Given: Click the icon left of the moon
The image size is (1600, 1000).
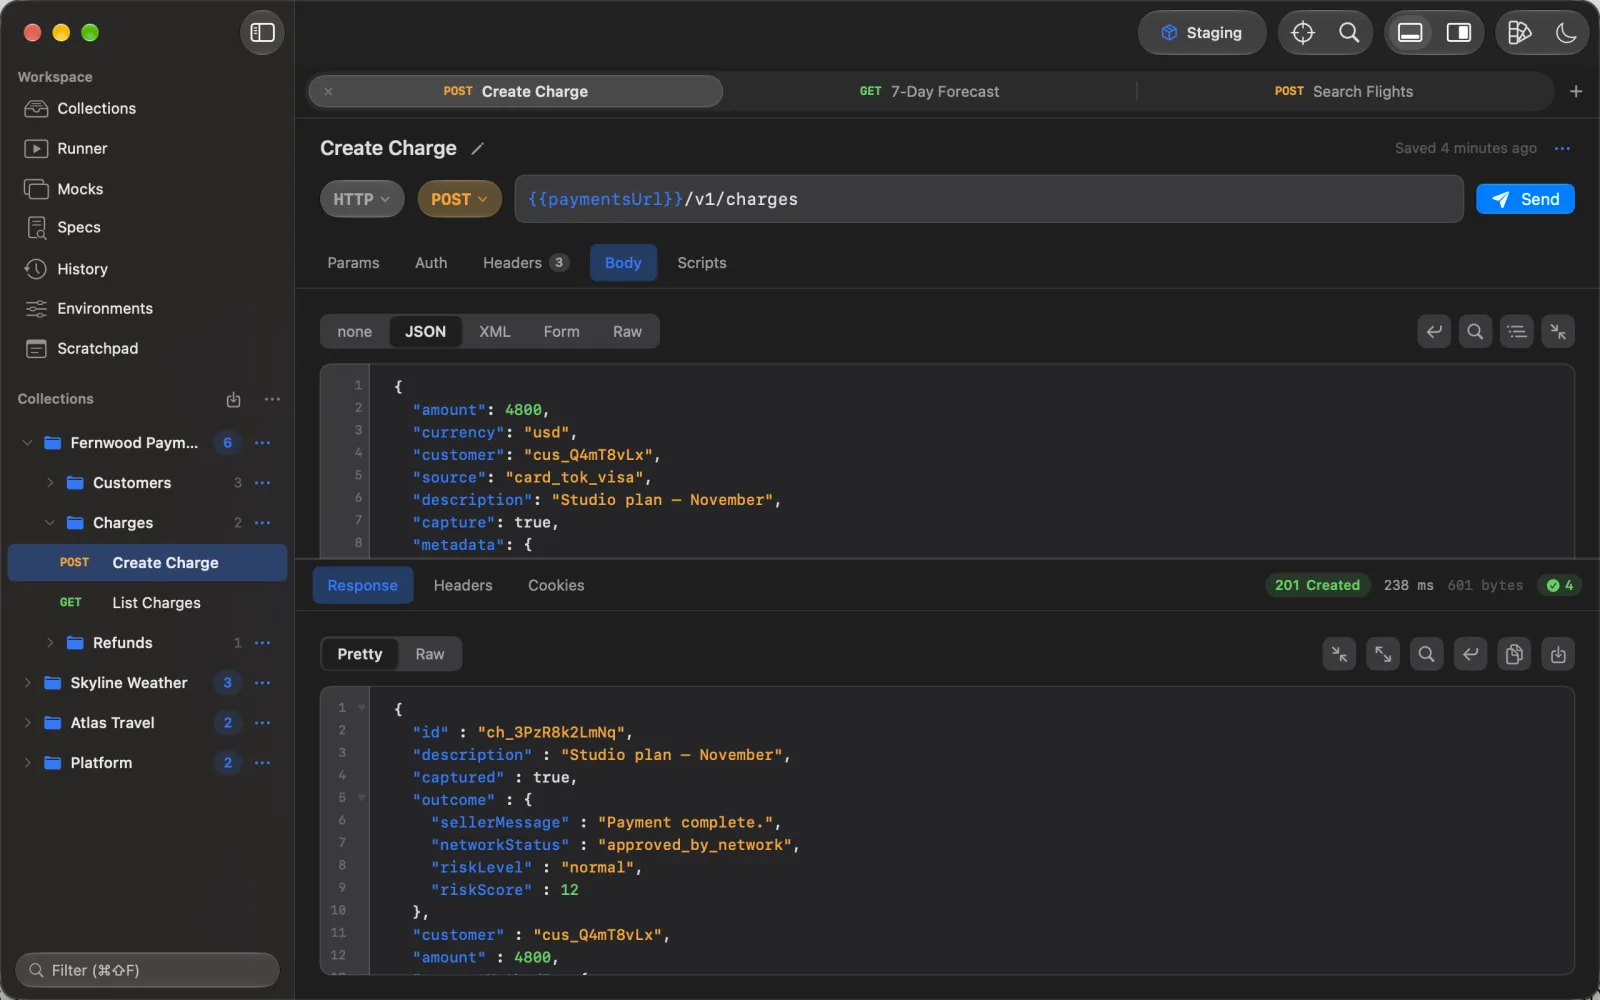Looking at the screenshot, I should [1519, 33].
